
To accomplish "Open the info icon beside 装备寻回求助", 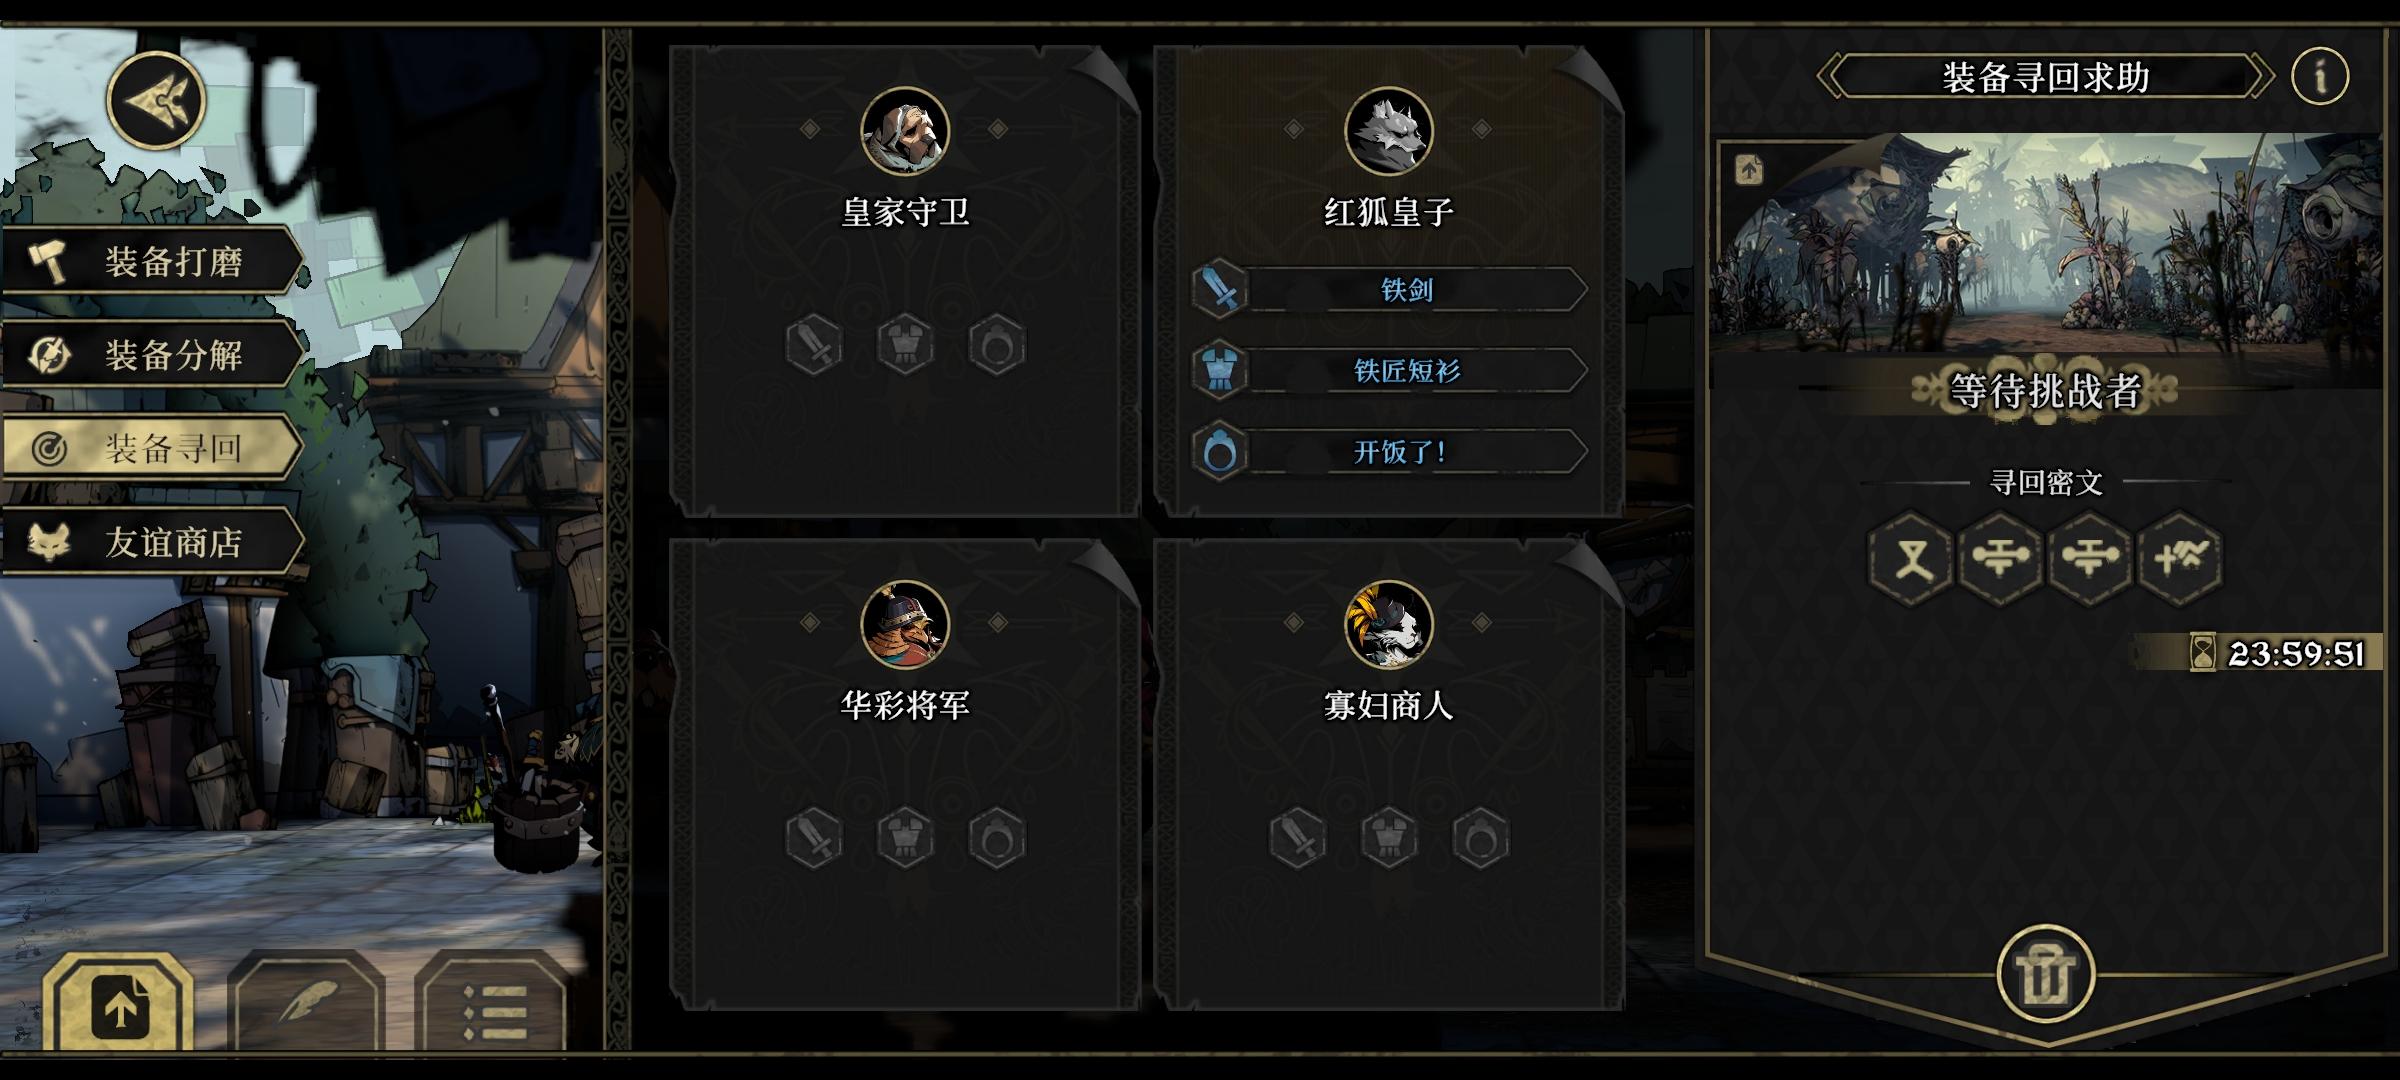I will (2319, 76).
